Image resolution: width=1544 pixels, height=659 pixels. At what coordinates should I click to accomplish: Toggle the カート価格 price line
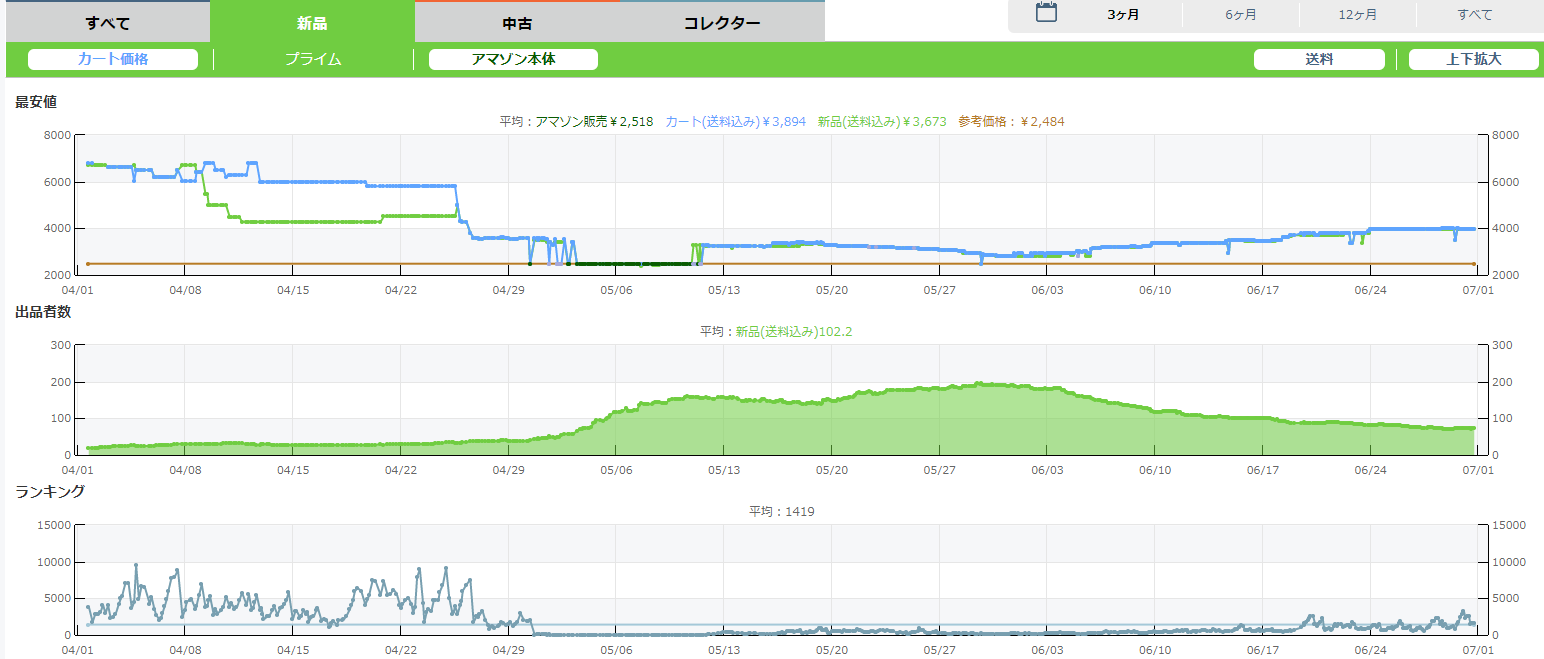(x=113, y=59)
